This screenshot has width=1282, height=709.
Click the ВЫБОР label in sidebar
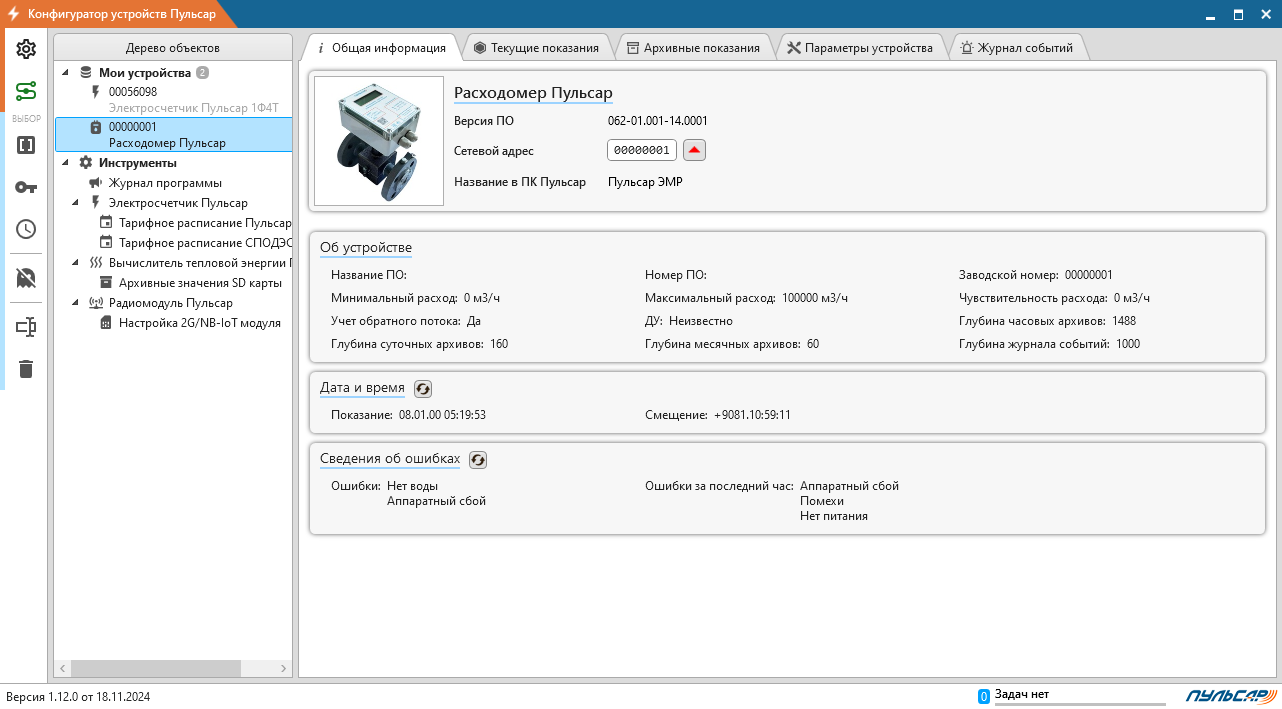click(x=26, y=119)
